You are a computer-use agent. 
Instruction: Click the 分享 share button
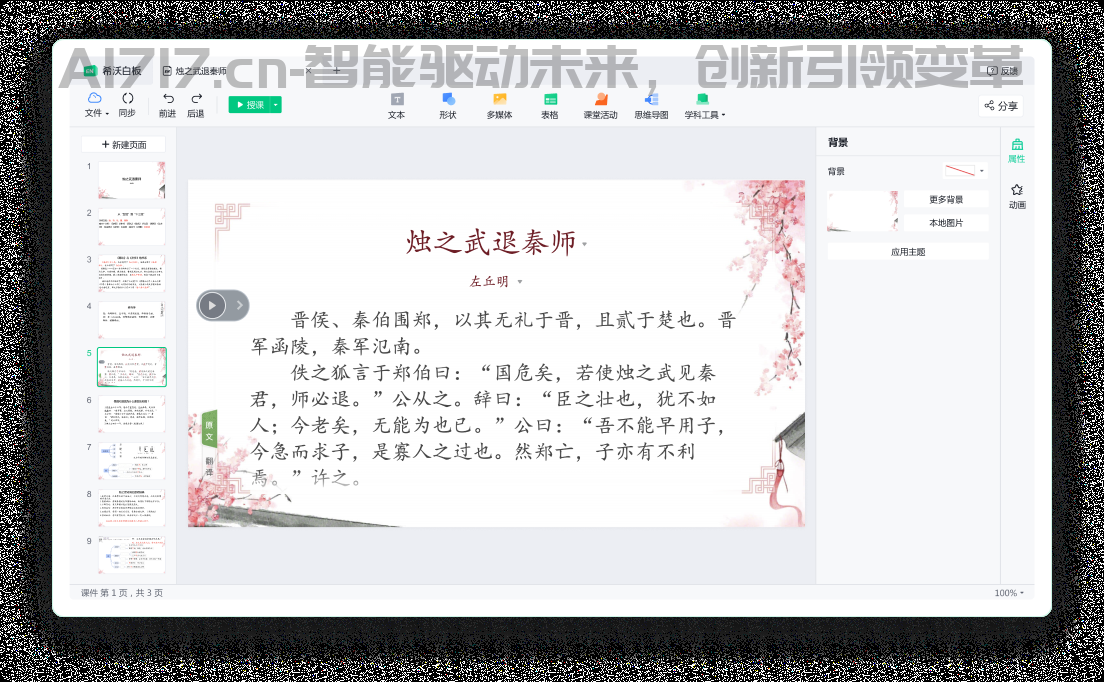pos(1000,106)
